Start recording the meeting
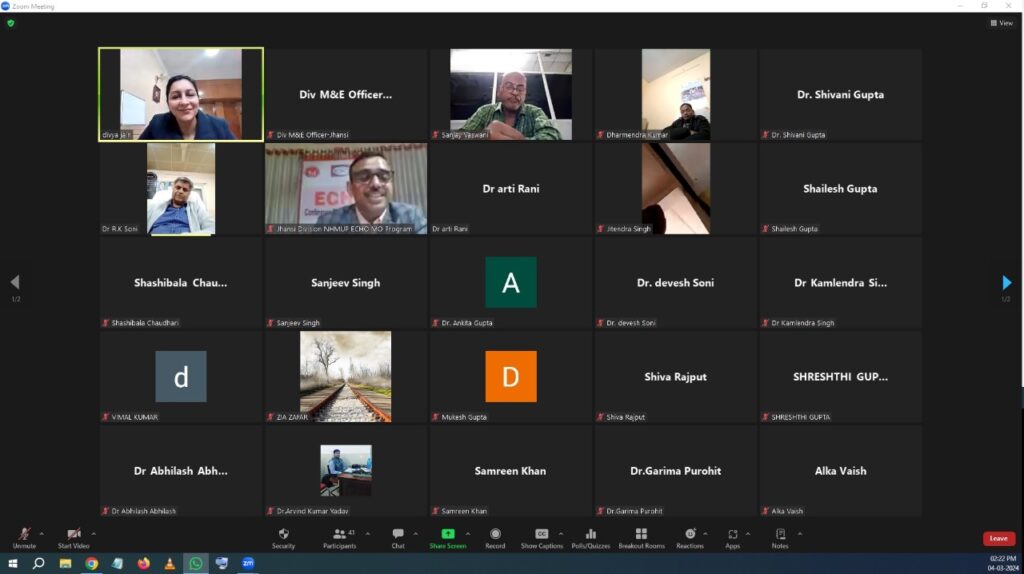 coord(495,536)
